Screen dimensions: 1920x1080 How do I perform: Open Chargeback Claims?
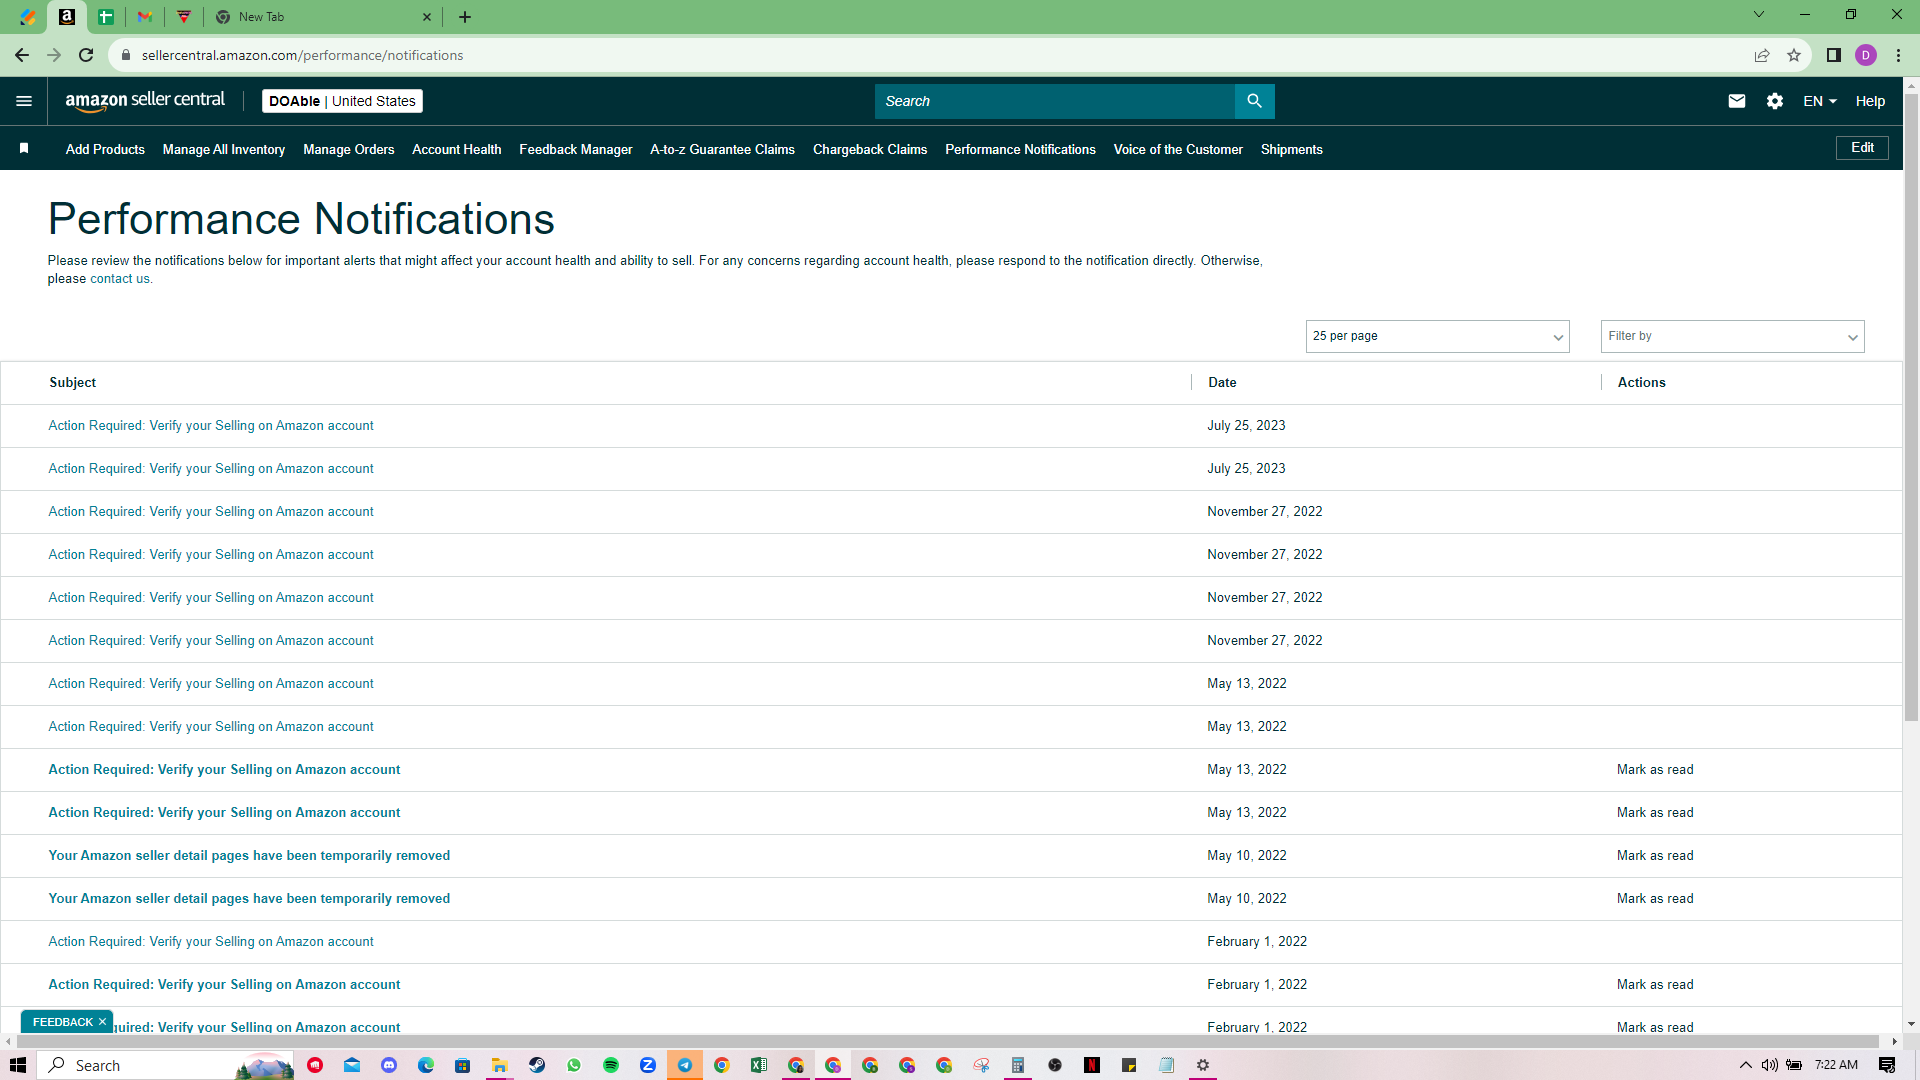(x=870, y=149)
